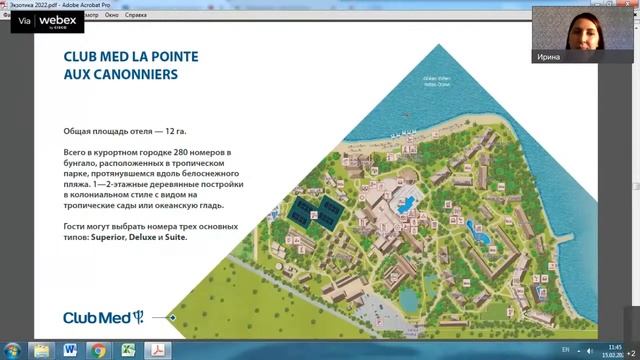
Task: Click the line 'Всего в курортном городке 280 номеров в'
Action: coord(147,153)
